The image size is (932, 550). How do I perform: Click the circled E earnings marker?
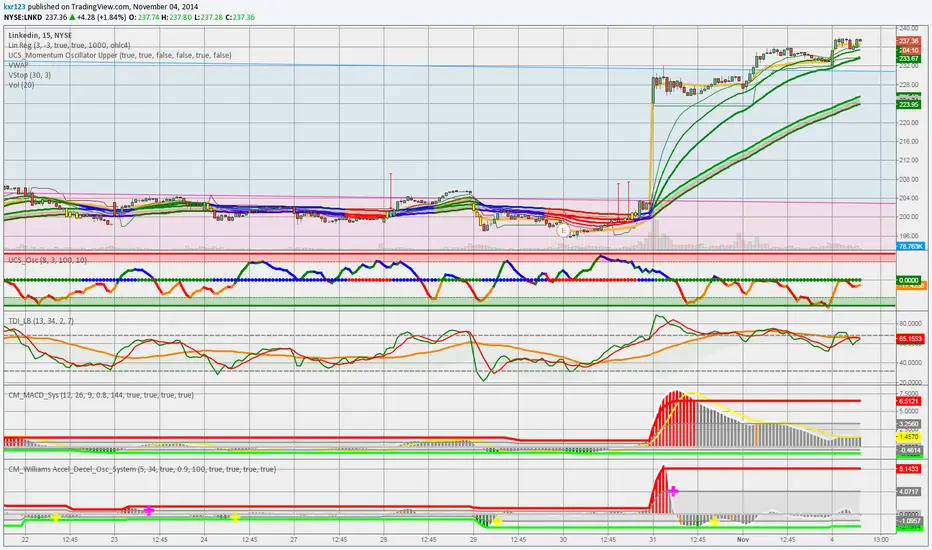(x=563, y=230)
